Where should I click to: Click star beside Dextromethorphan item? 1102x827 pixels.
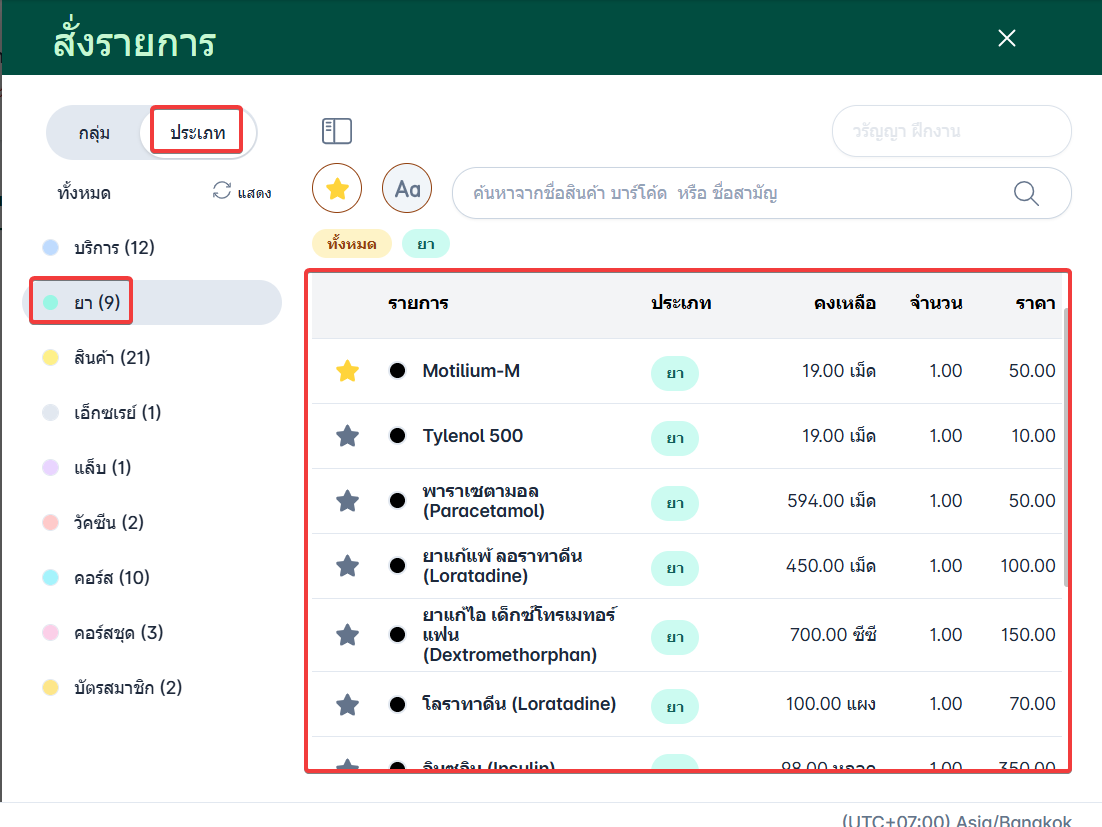pos(347,635)
